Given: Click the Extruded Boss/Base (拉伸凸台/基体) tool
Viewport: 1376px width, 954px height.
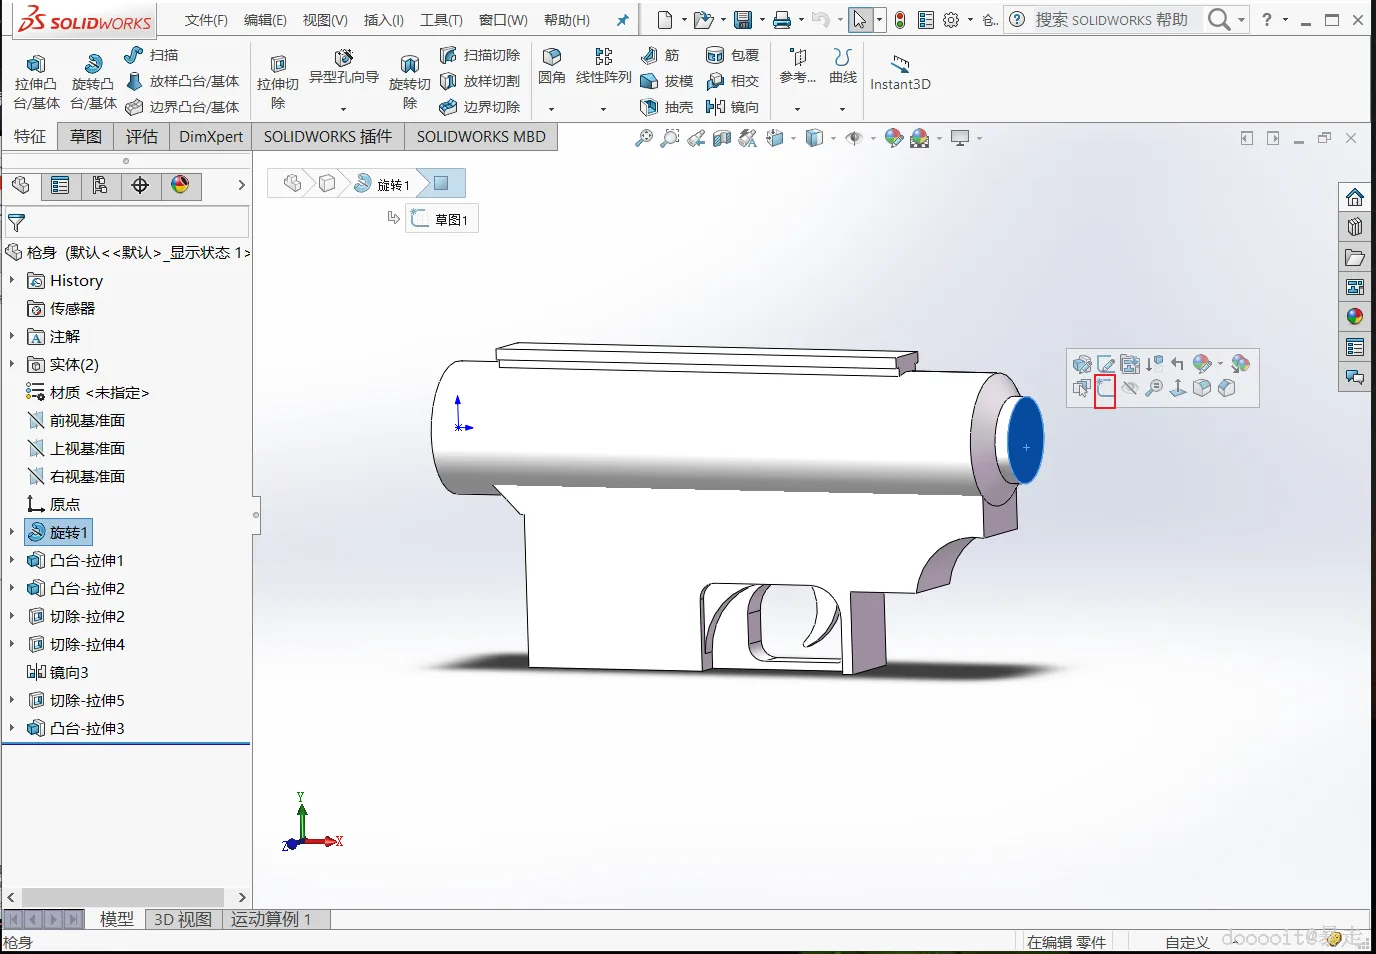Looking at the screenshot, I should [x=36, y=81].
